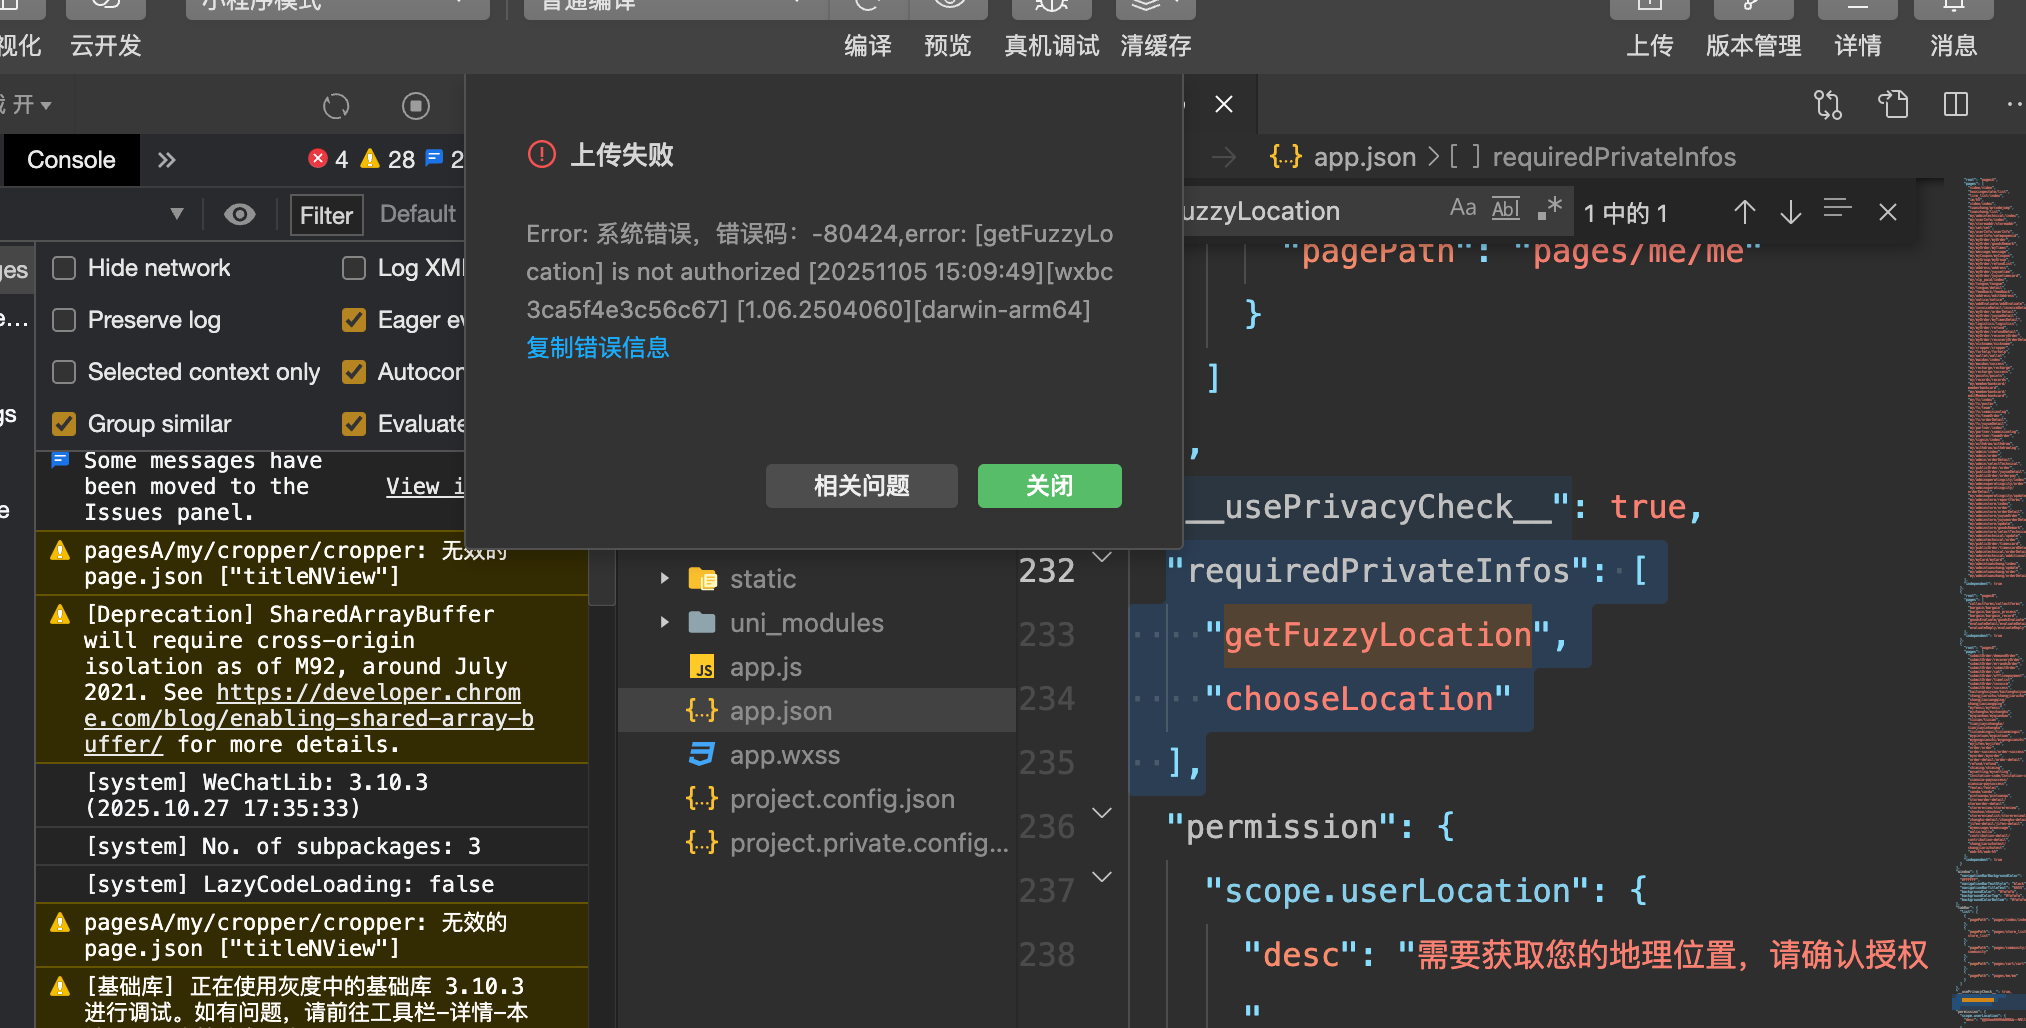Switch to the Console tab
This screenshot has height=1028, width=2026.
[x=71, y=160]
